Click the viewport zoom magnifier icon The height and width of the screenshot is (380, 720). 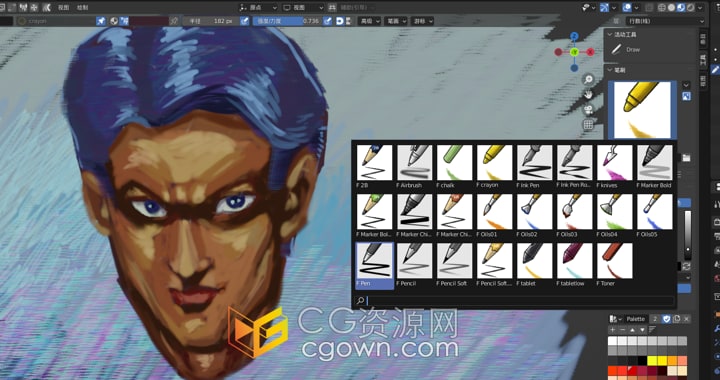(588, 80)
